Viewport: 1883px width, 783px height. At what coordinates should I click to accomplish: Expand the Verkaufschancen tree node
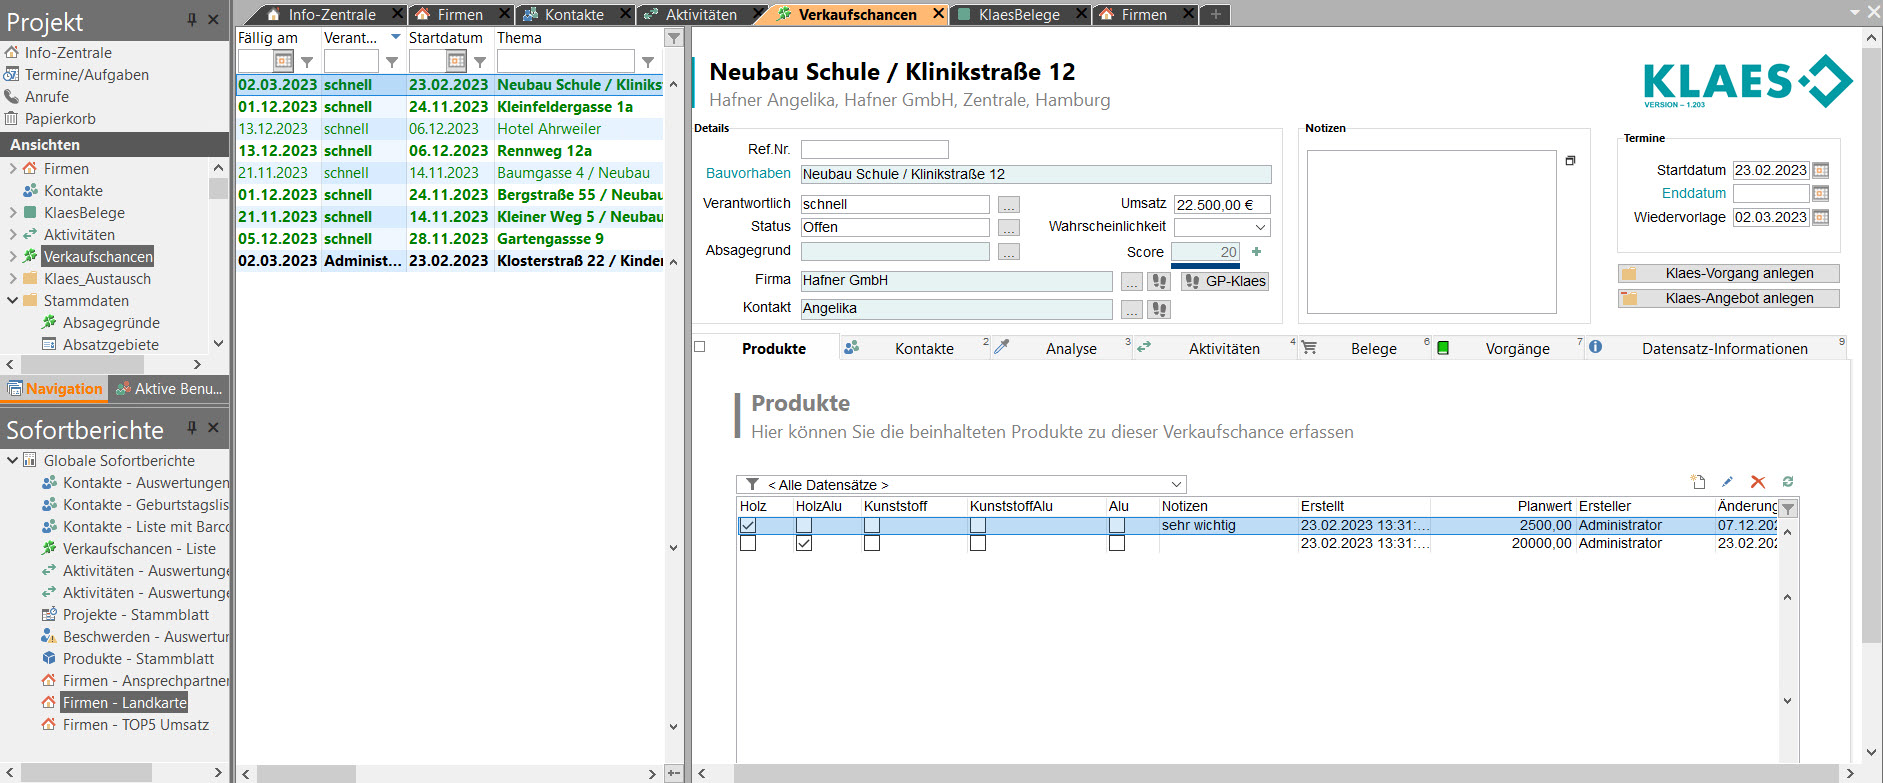tap(13, 257)
